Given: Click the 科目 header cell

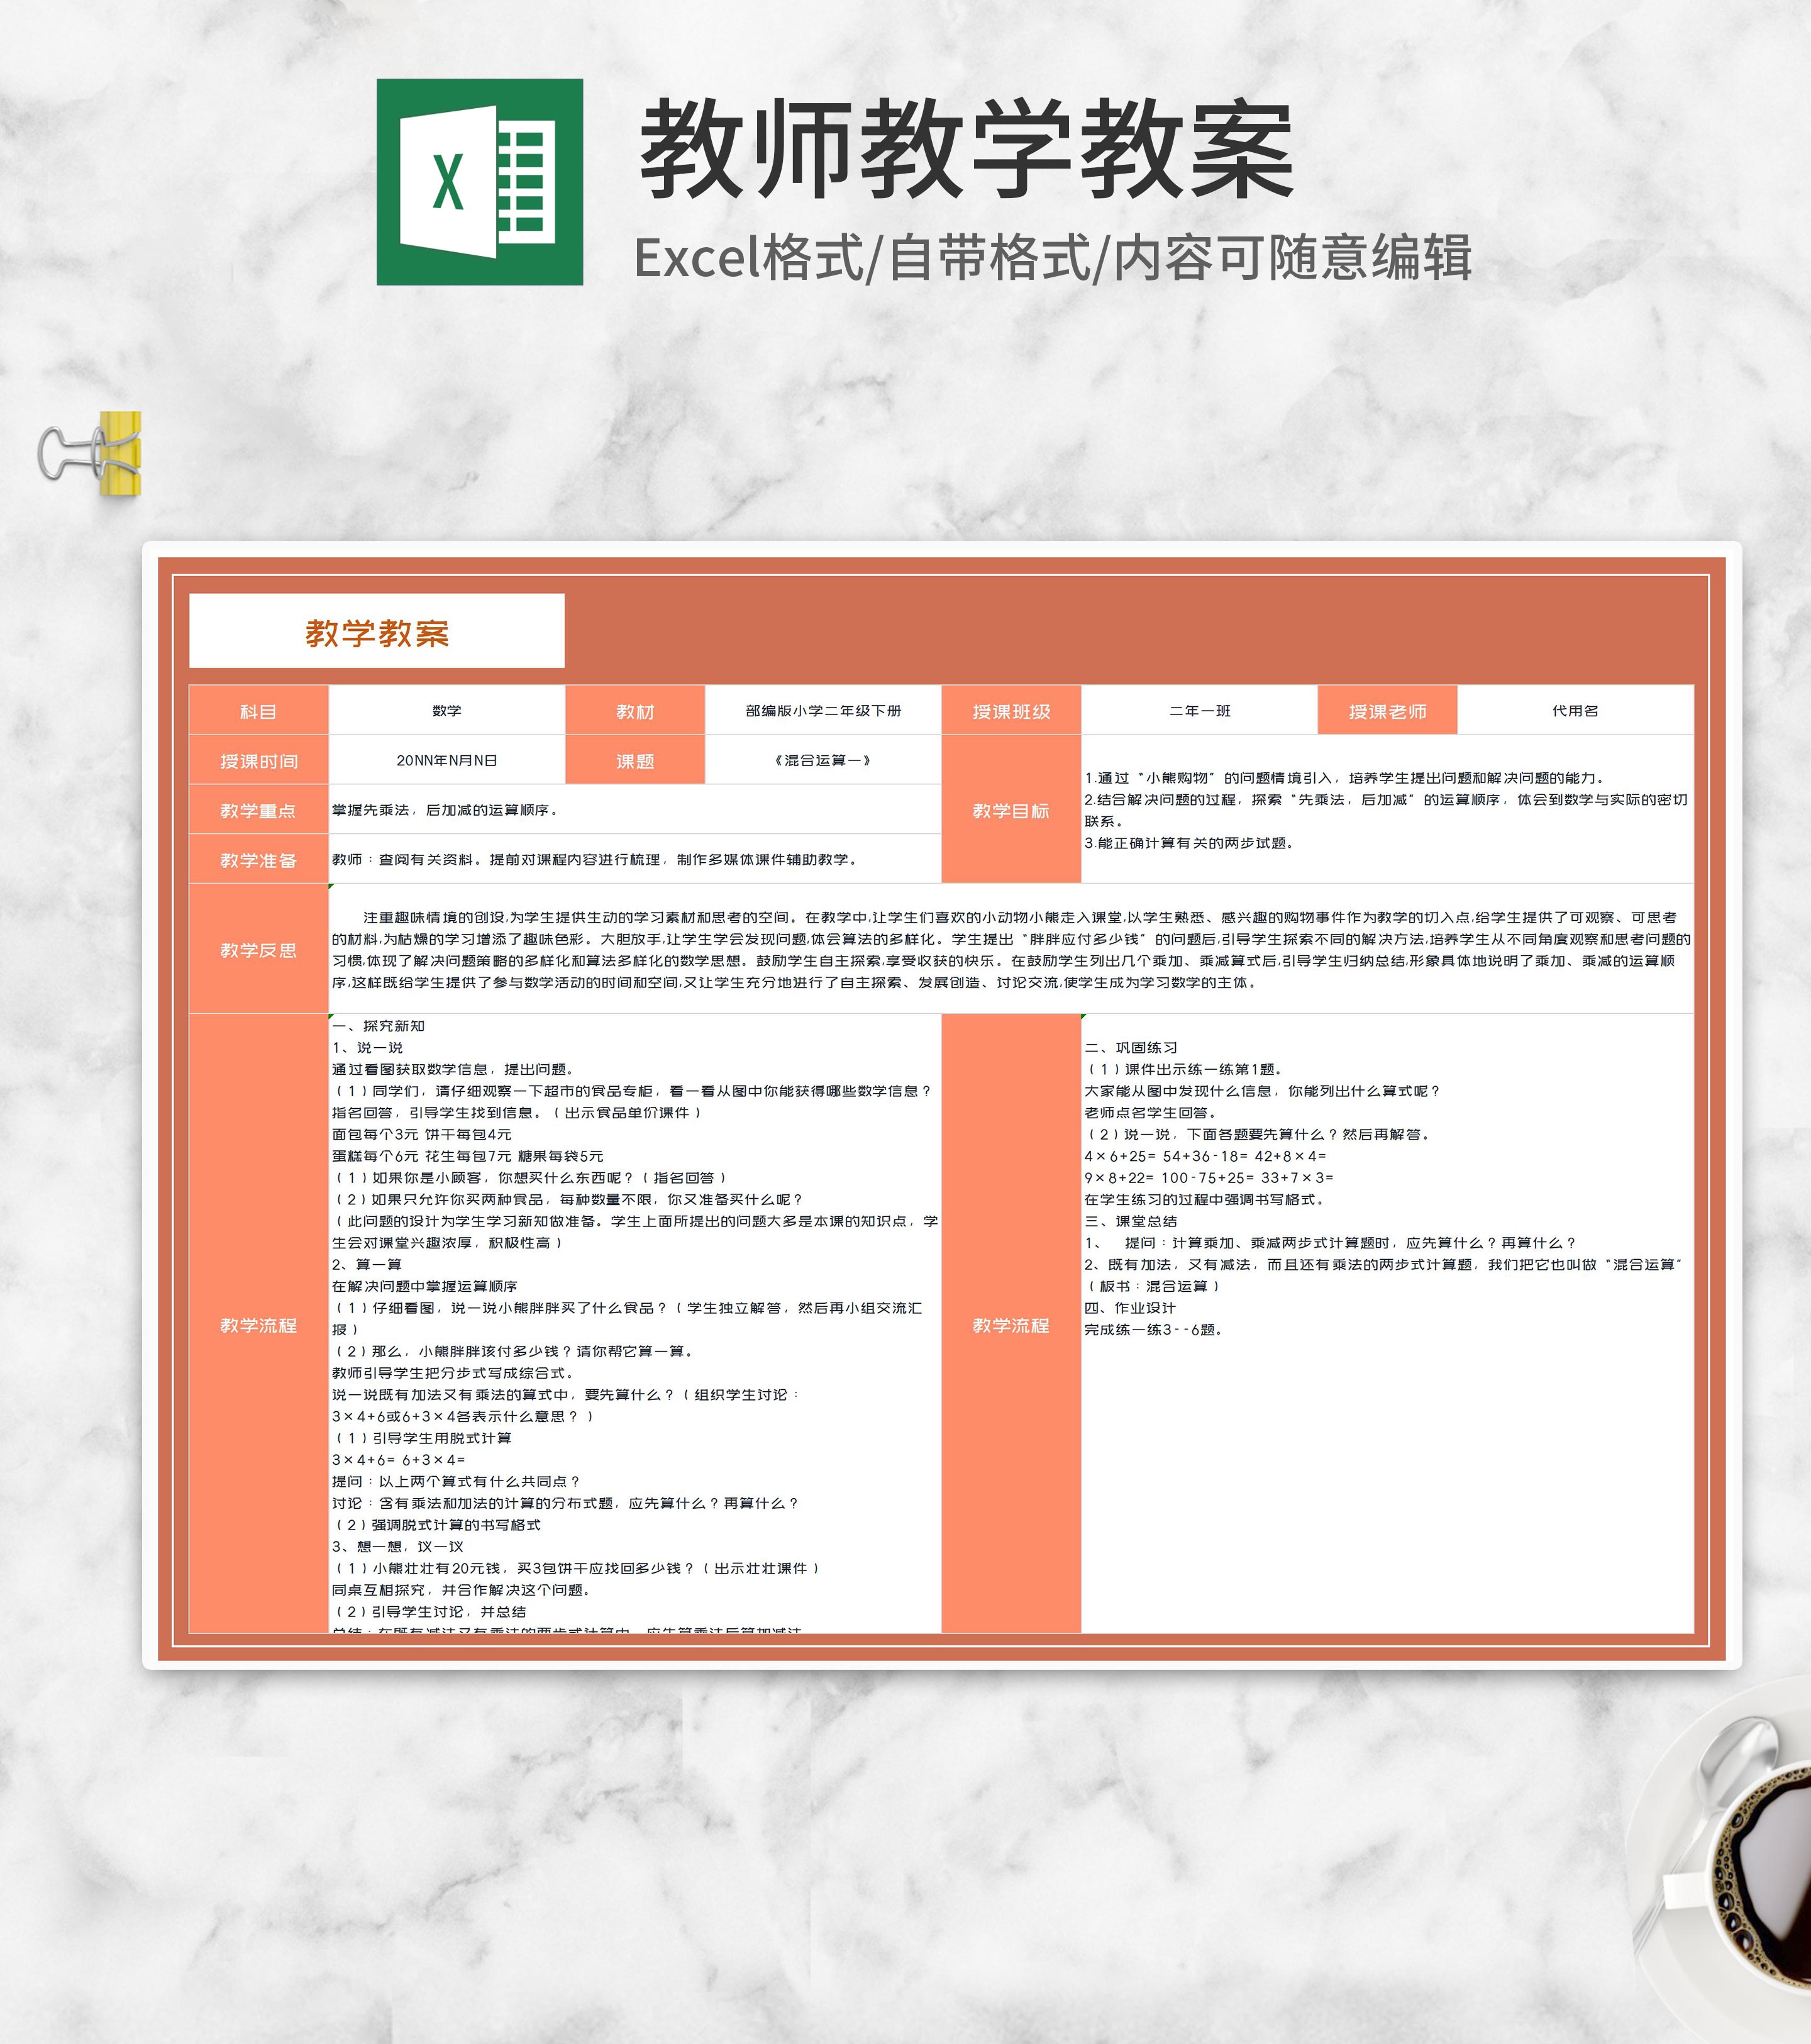Looking at the screenshot, I should (258, 711).
